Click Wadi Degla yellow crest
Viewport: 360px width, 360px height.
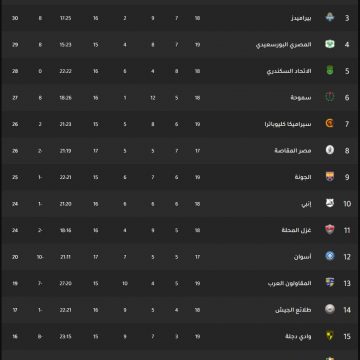click(x=330, y=336)
